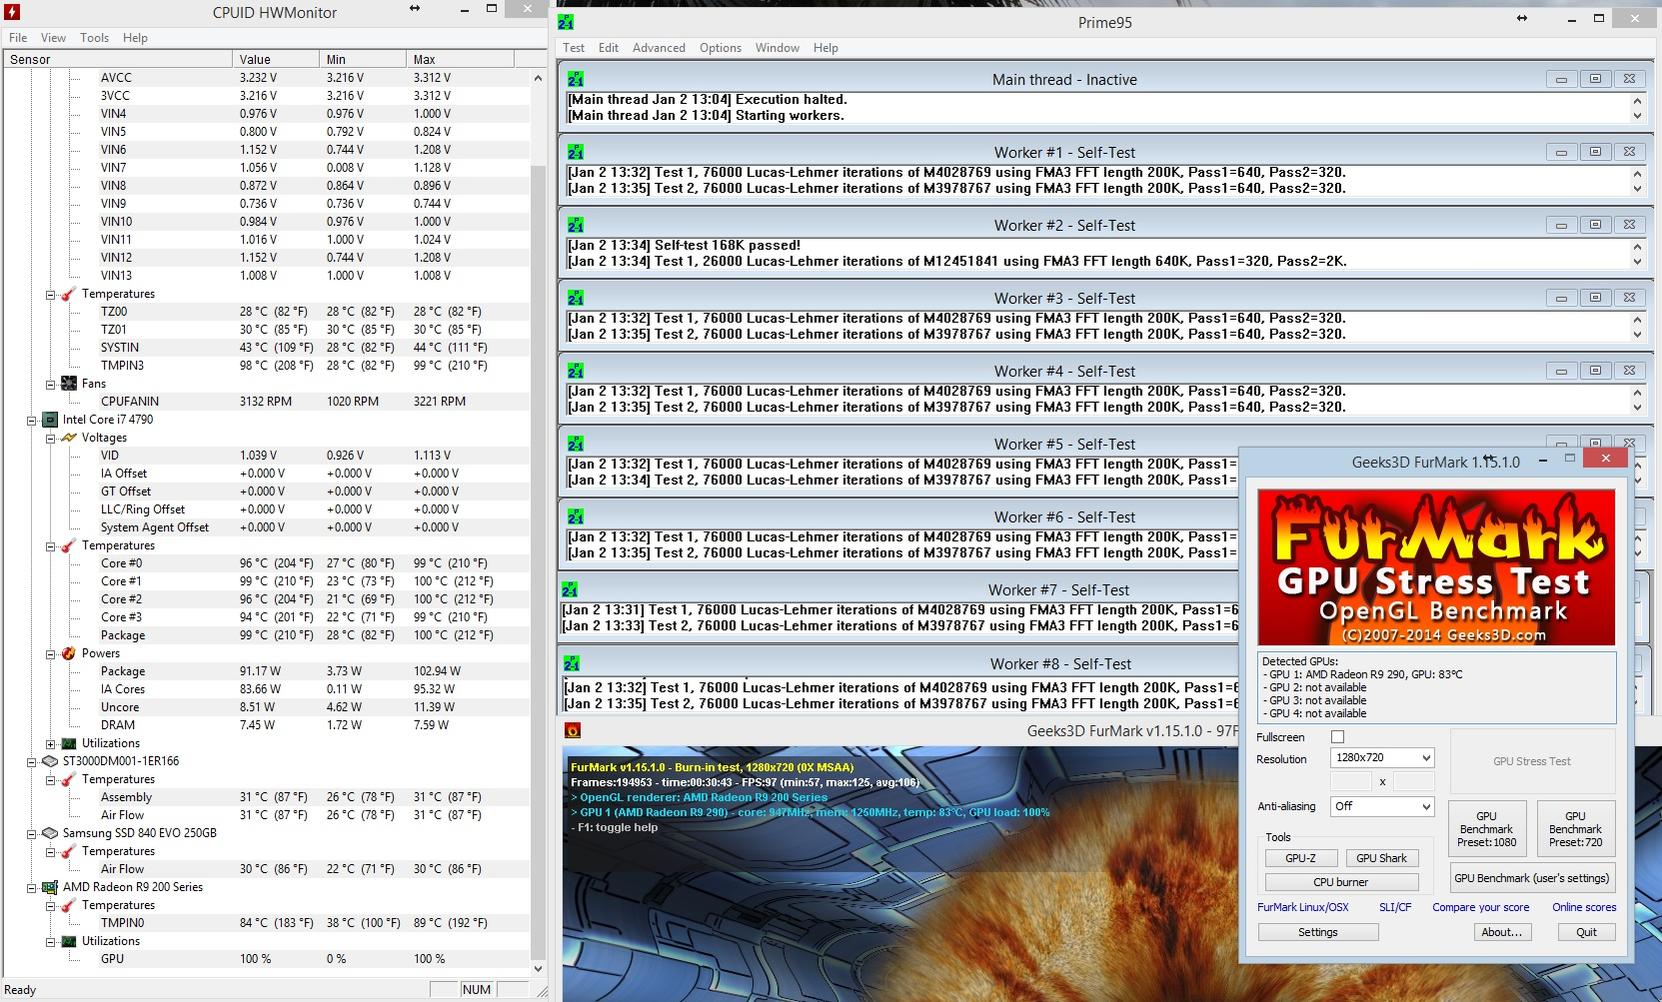Image resolution: width=1662 pixels, height=1002 pixels.
Task: Click the Voltages icon under Intel Core i7
Action: (x=68, y=437)
